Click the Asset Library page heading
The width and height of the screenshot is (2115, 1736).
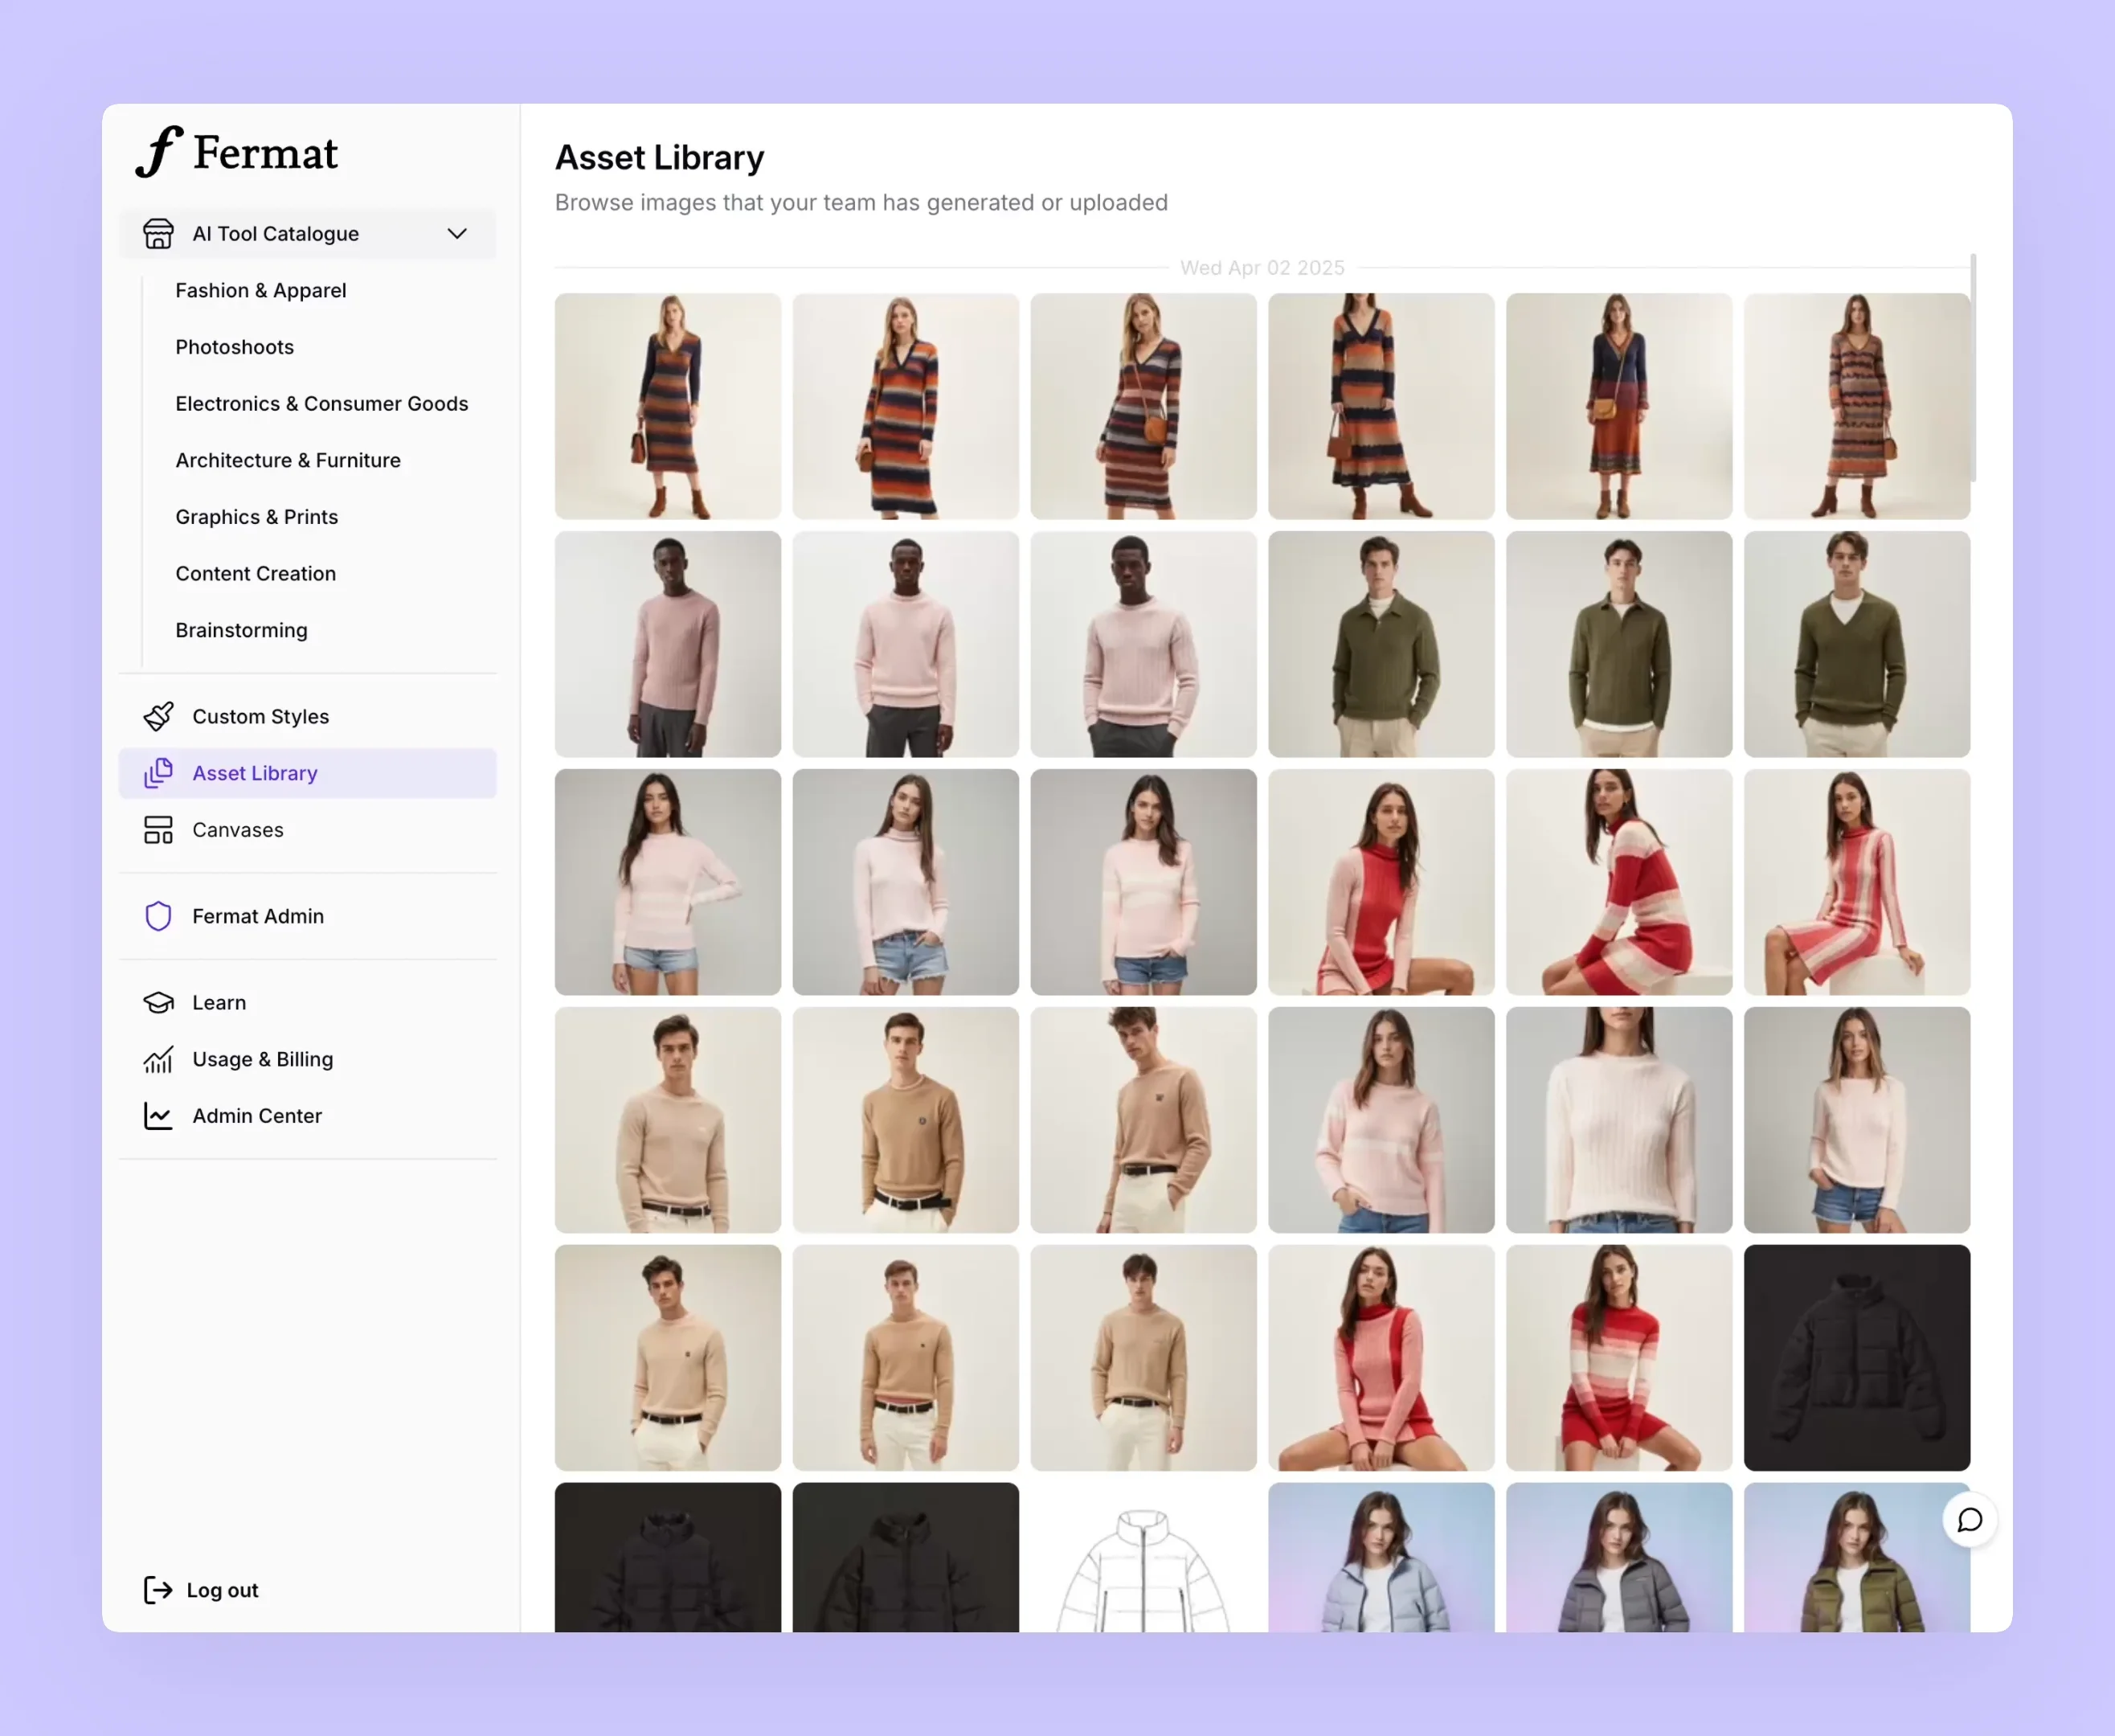[x=660, y=157]
